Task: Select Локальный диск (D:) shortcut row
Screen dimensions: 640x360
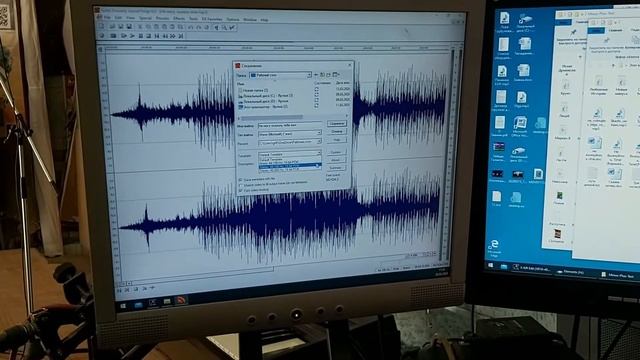Action: pos(265,101)
